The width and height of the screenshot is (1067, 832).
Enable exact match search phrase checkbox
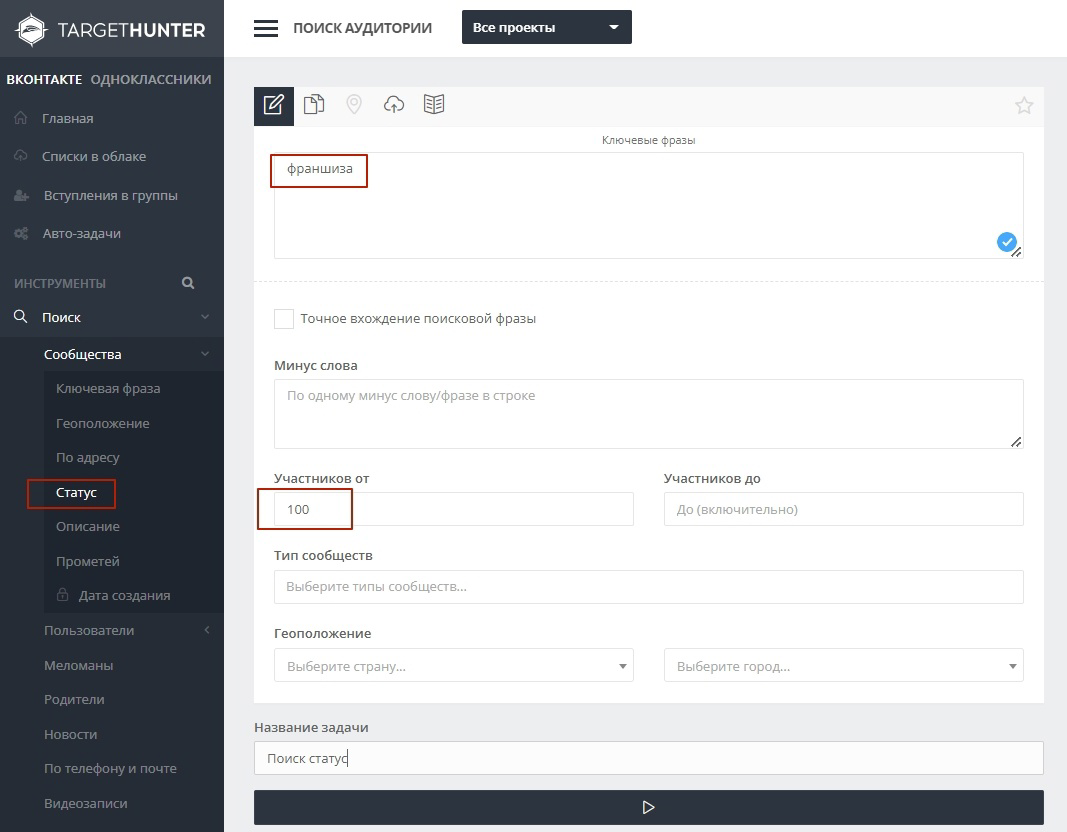[x=284, y=318]
